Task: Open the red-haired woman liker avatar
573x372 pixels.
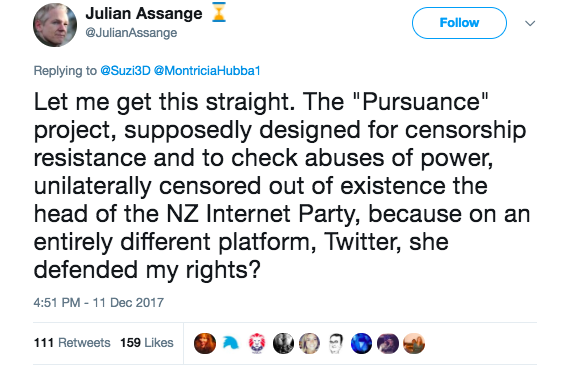Action: point(205,343)
